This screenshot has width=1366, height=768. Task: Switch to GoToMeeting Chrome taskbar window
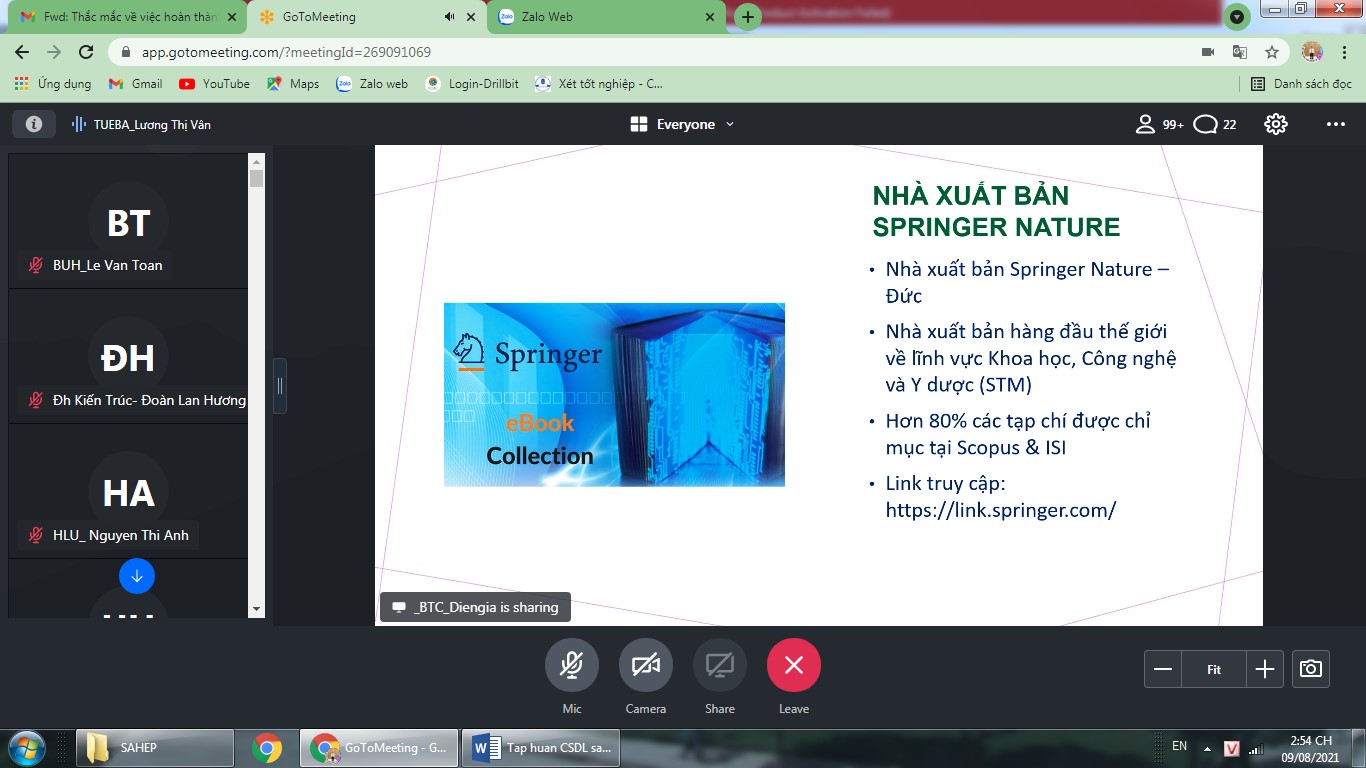[380, 748]
